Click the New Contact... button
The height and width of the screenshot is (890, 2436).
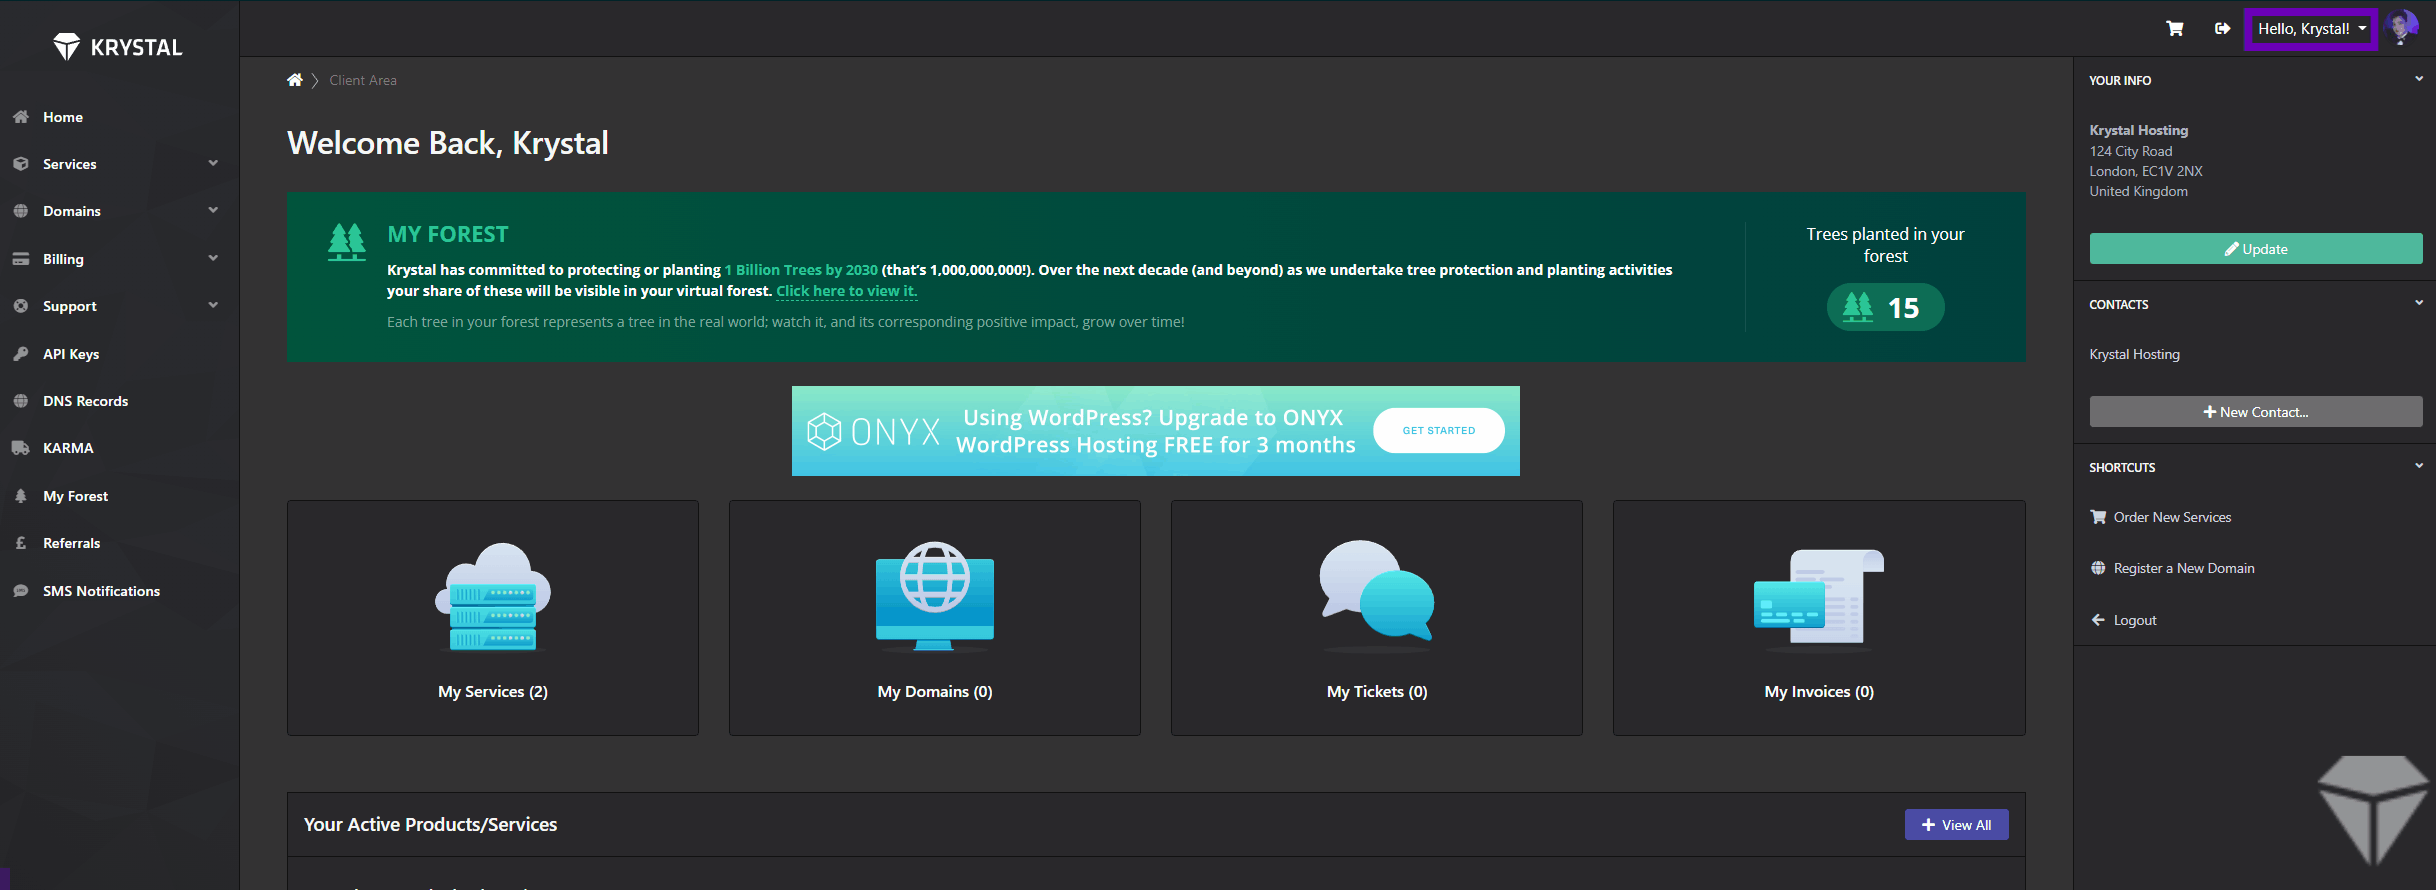[2256, 412]
